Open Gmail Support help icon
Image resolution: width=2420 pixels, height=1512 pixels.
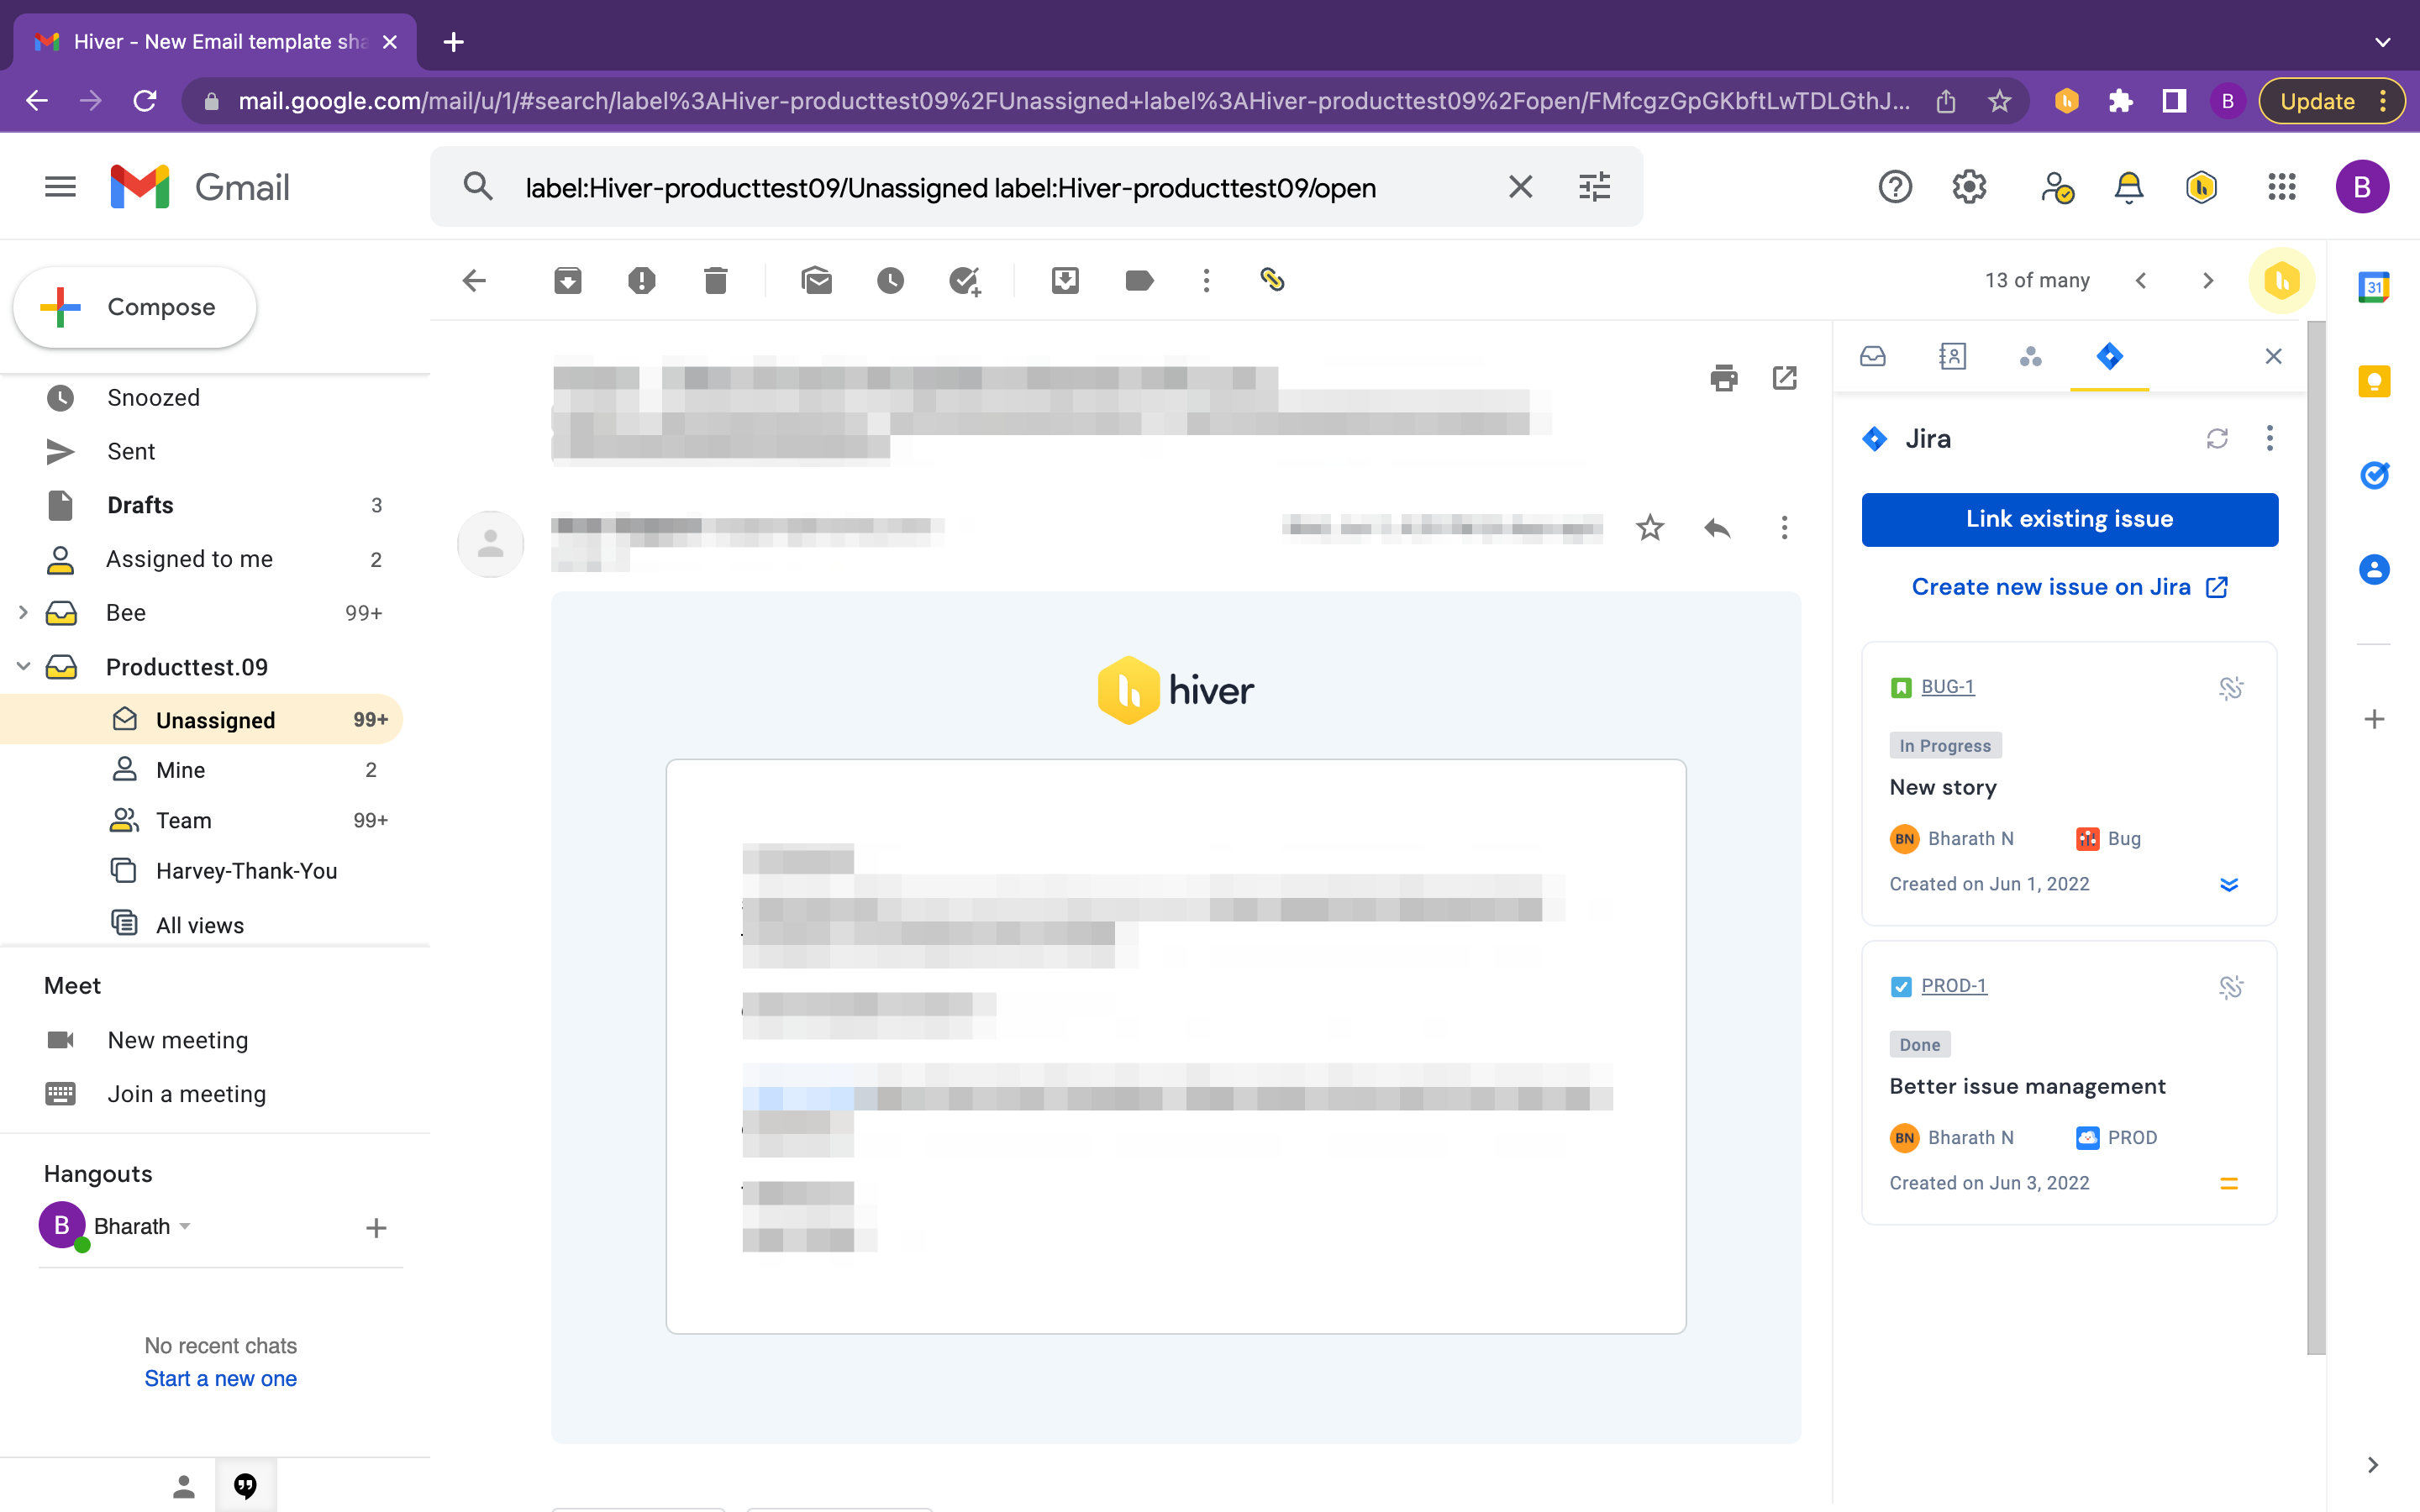point(1895,187)
